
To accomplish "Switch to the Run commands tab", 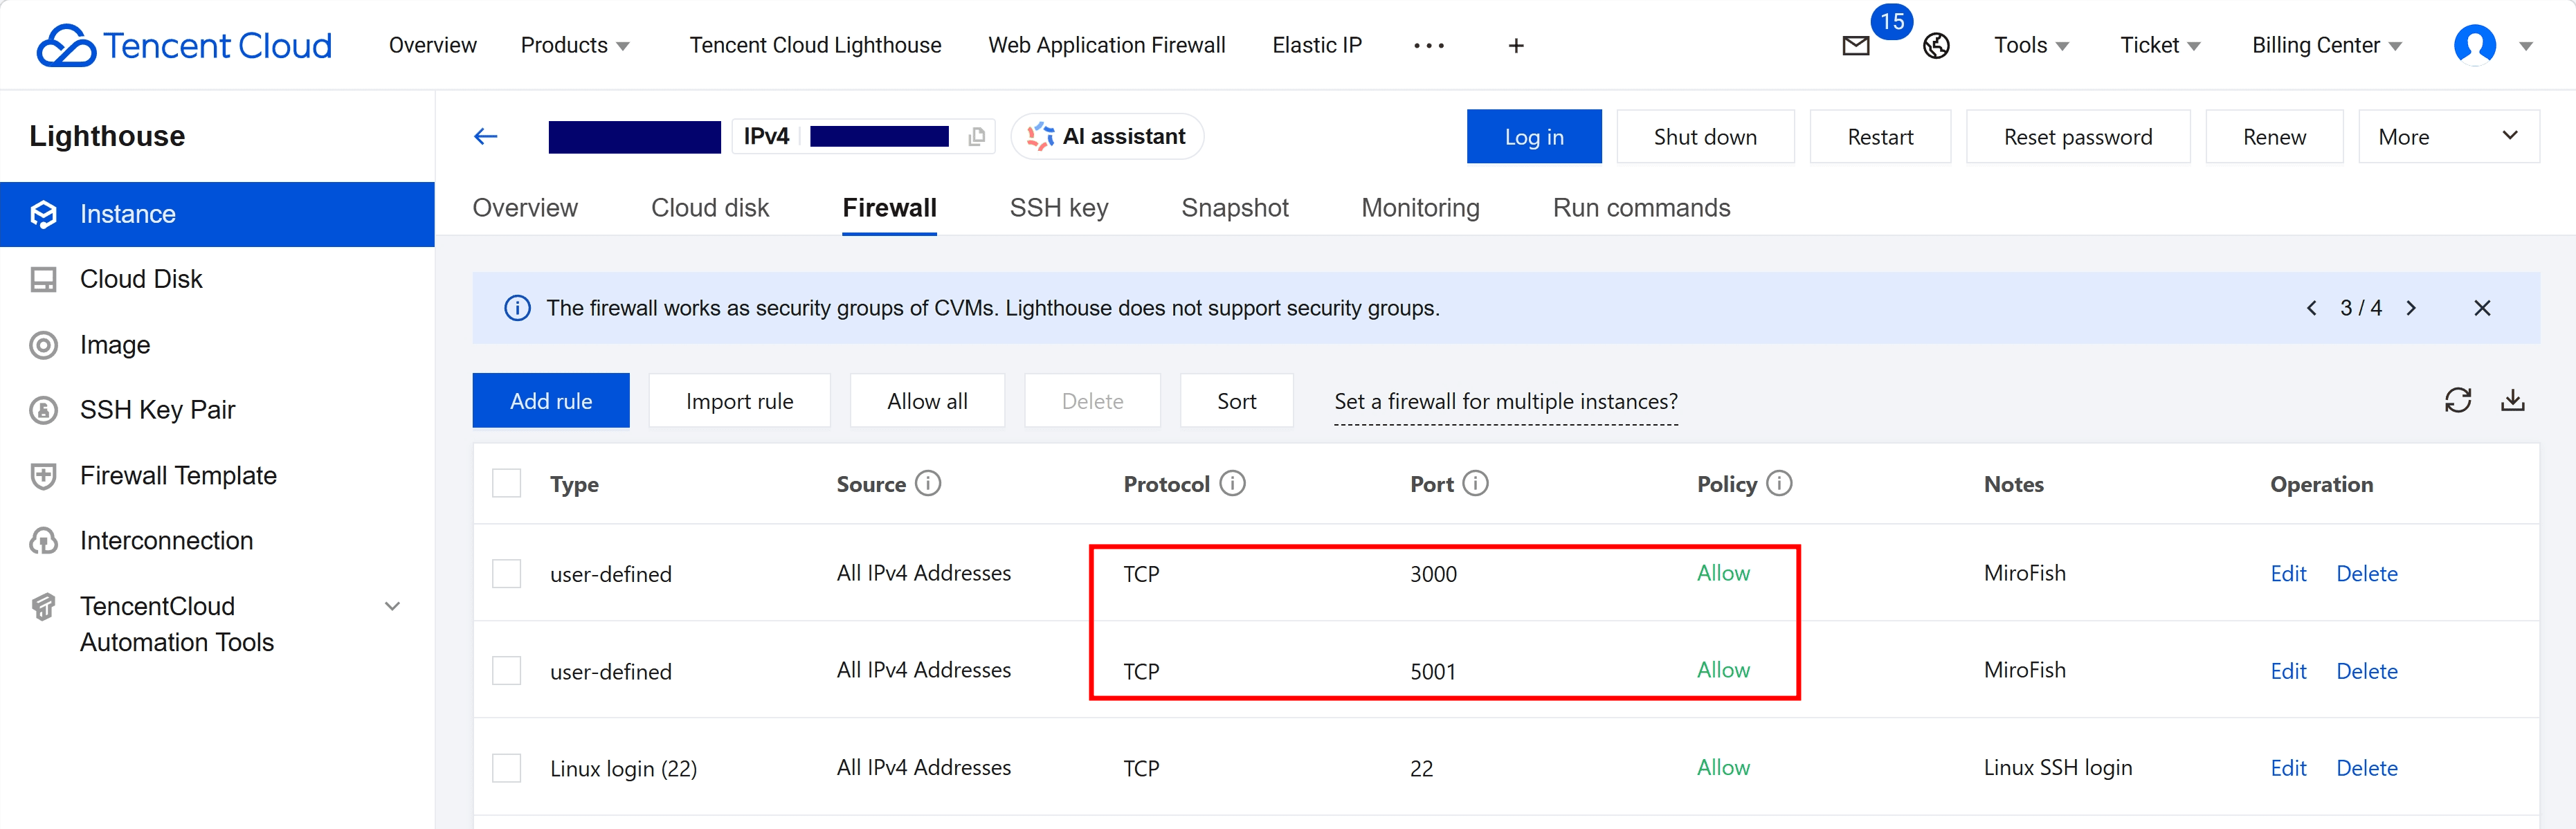I will click(1641, 208).
